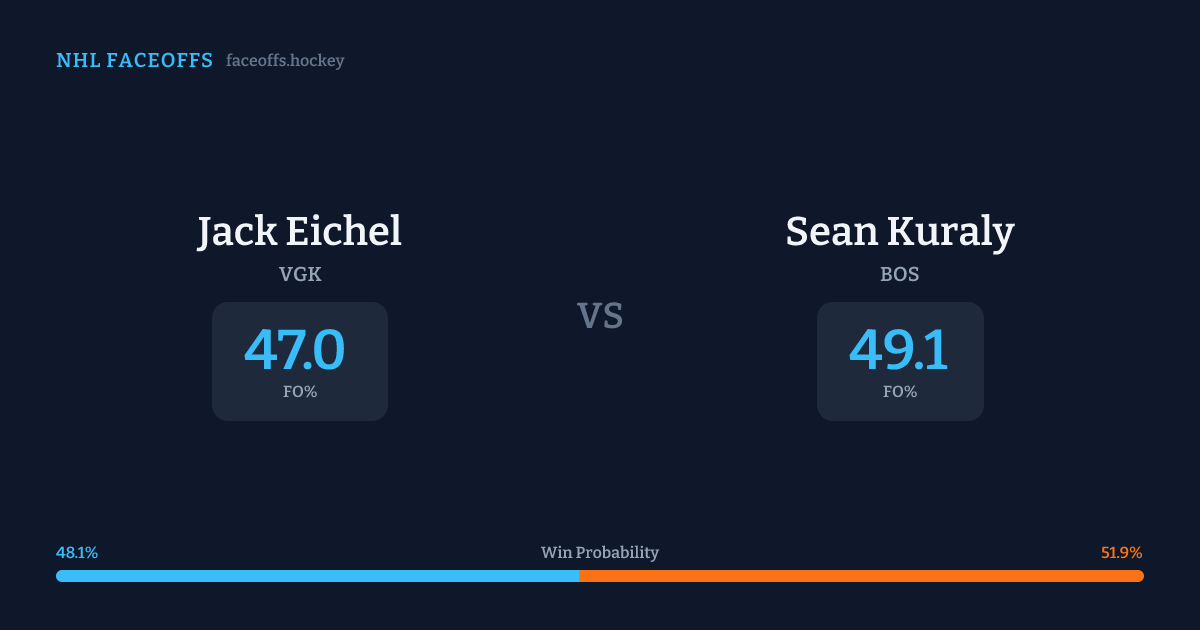Click the VS text between players
Viewport: 1200px width, 630px height.
click(600, 316)
